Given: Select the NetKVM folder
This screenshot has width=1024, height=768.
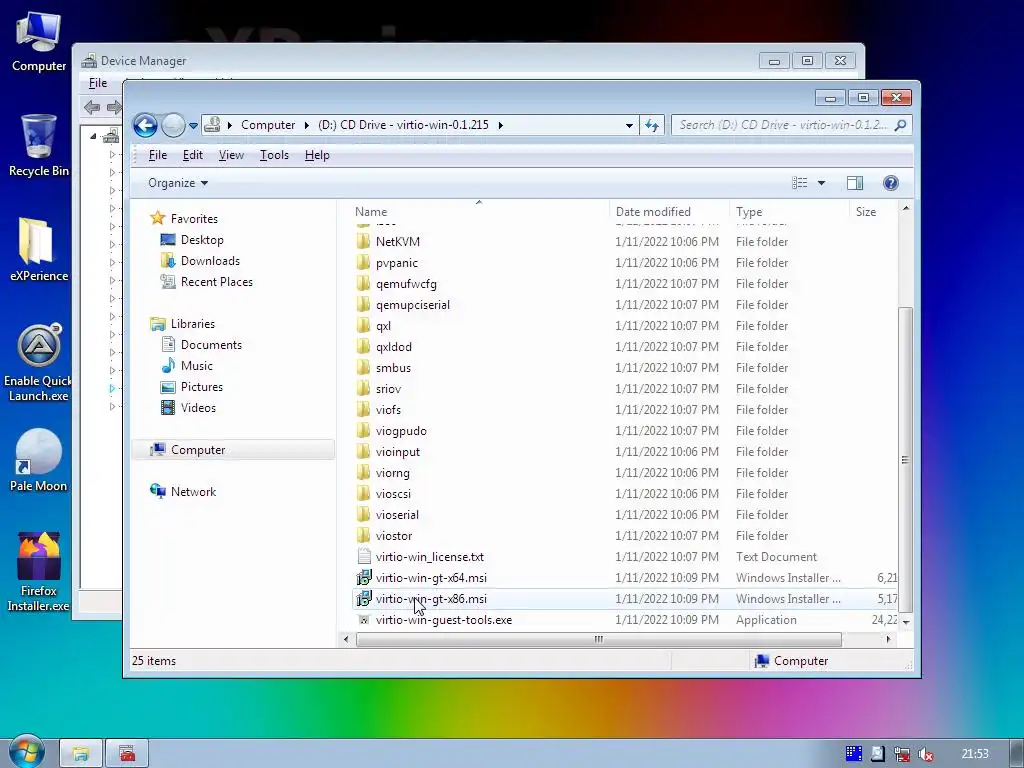Looking at the screenshot, I should pos(398,242).
